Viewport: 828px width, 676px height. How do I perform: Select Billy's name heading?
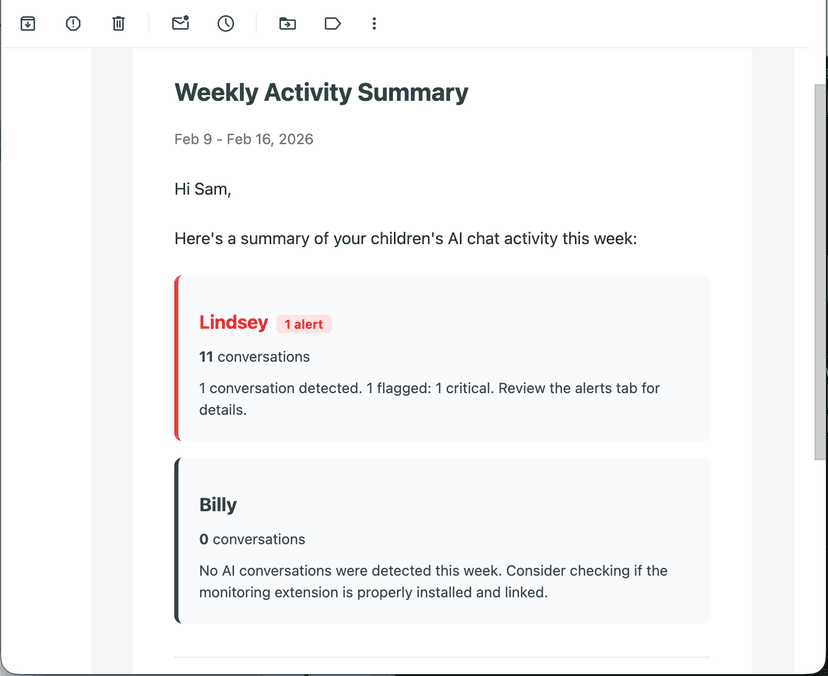(218, 505)
